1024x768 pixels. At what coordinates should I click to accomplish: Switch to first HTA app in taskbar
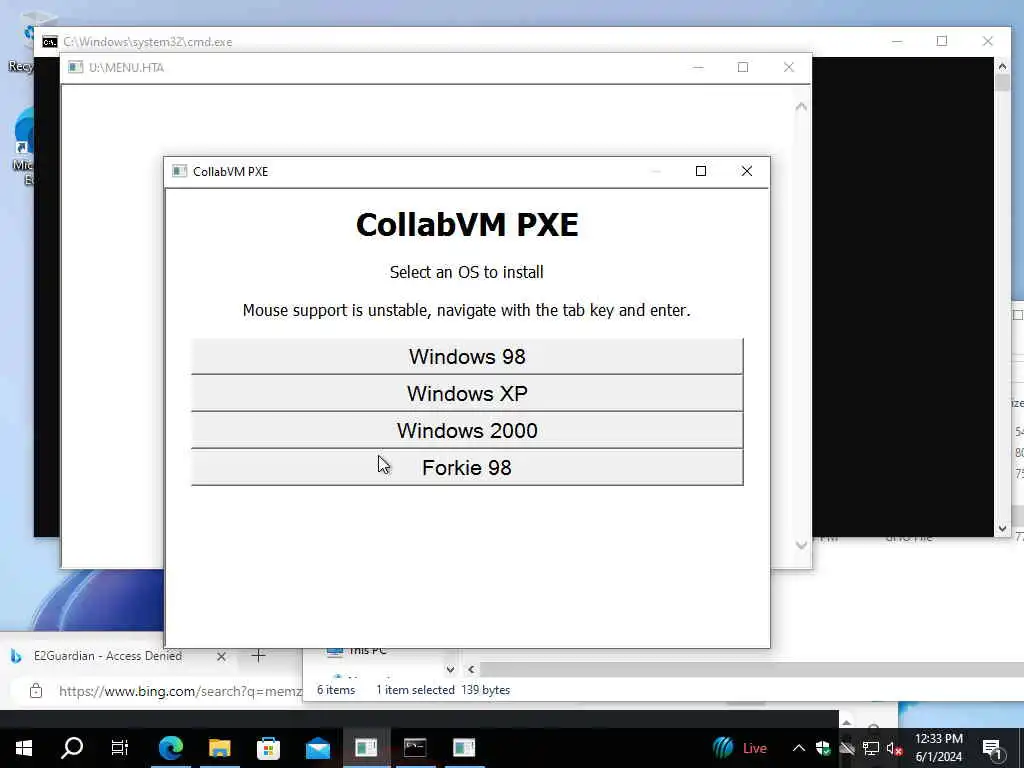[x=366, y=748]
